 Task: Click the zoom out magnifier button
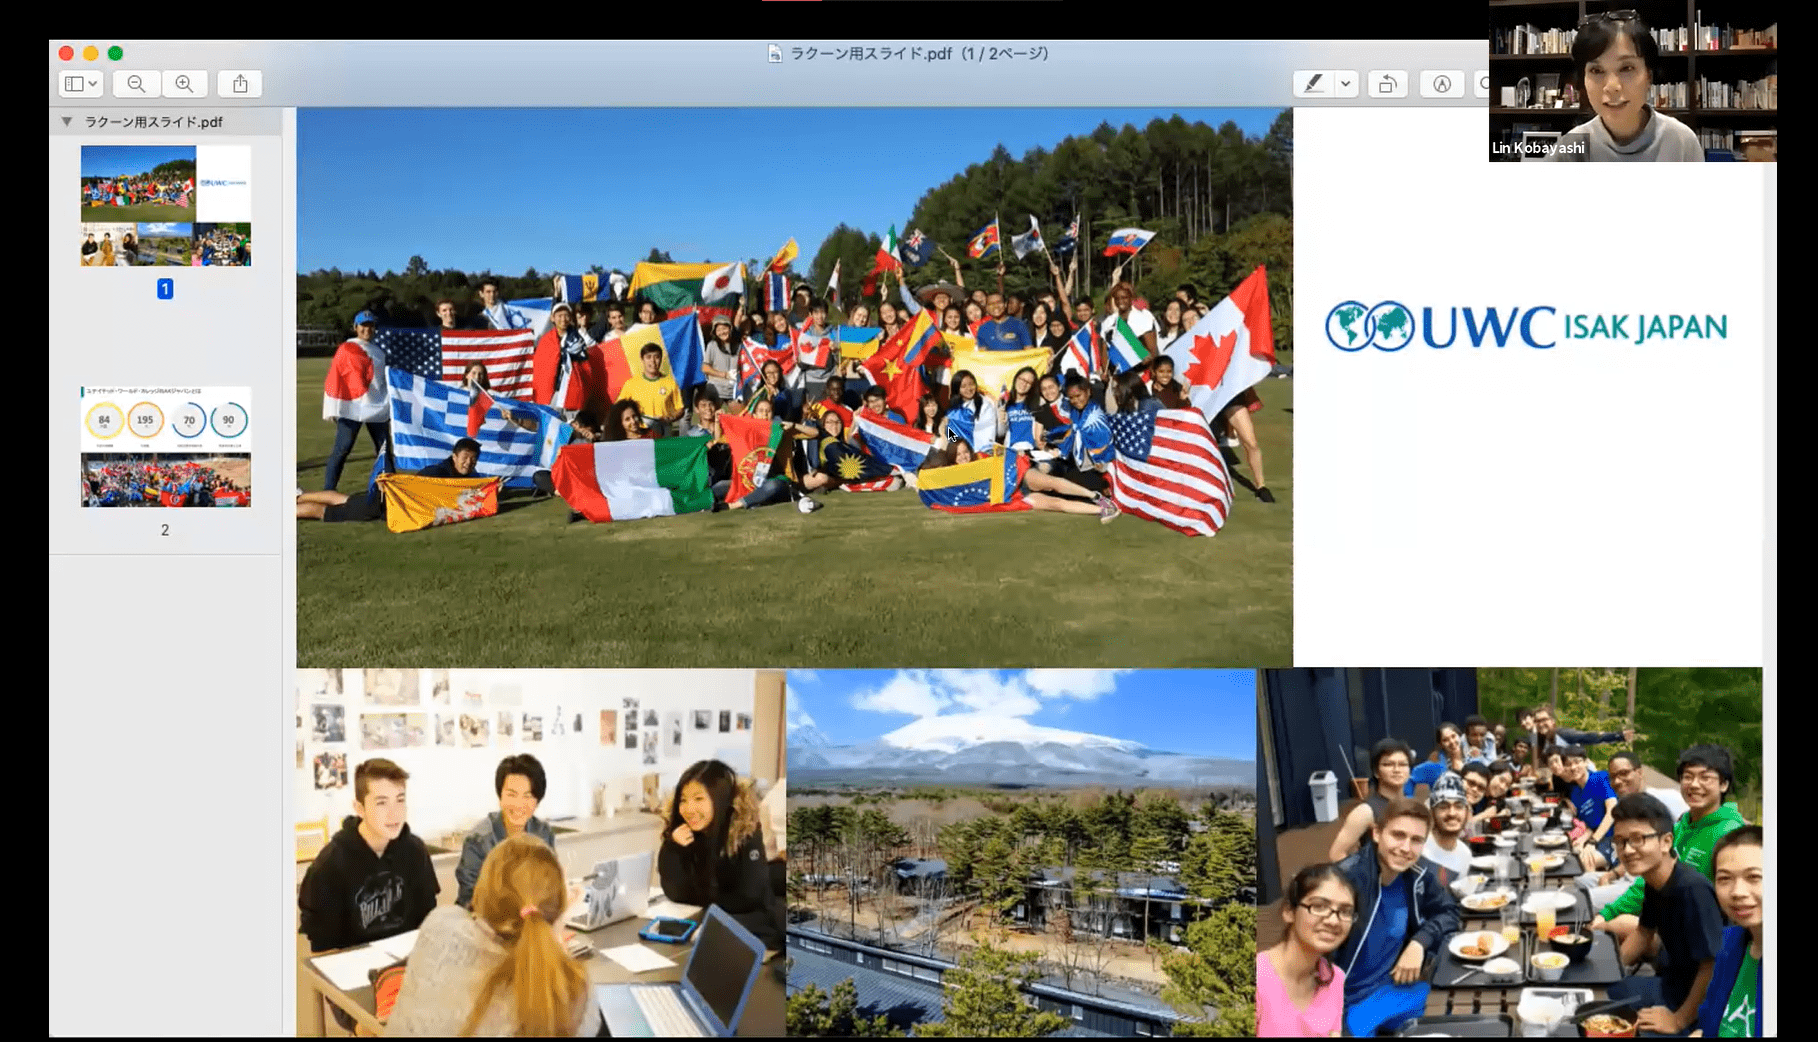pos(136,84)
